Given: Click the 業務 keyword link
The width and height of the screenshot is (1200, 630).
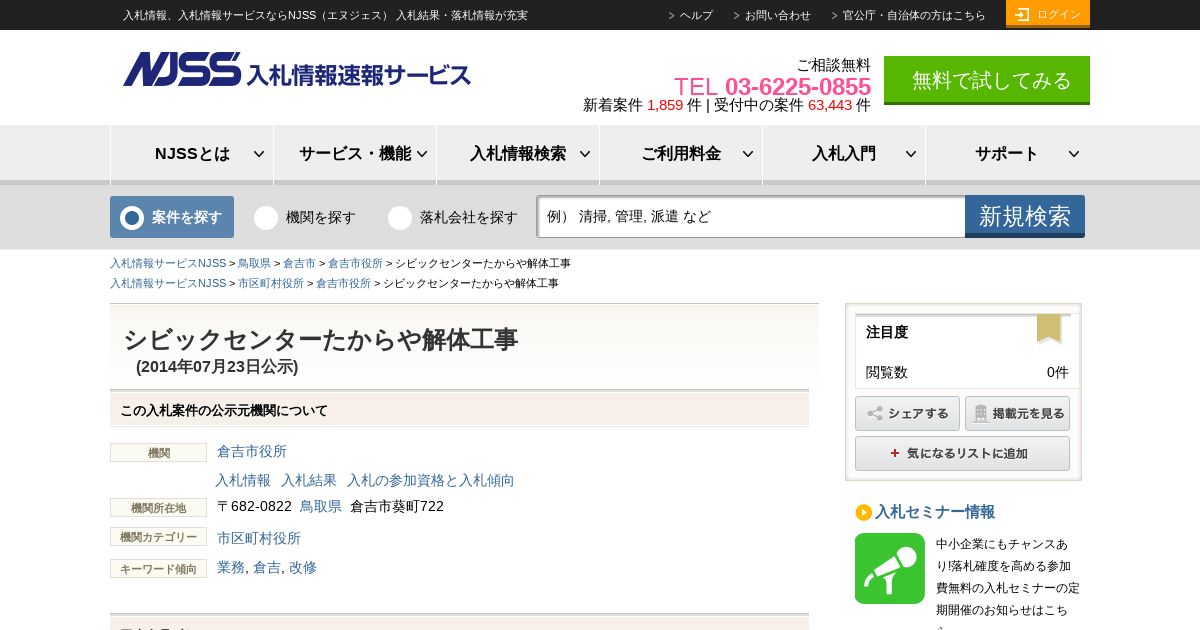Looking at the screenshot, I should (x=231, y=567).
